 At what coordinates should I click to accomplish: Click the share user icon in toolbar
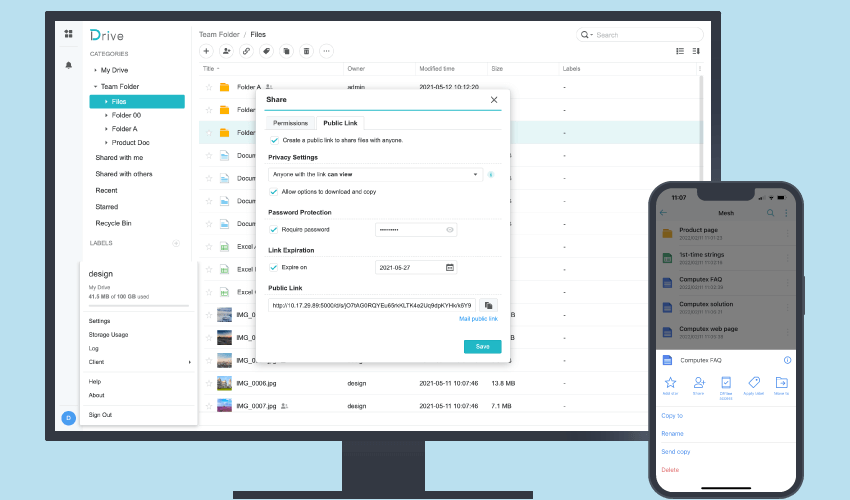click(226, 50)
